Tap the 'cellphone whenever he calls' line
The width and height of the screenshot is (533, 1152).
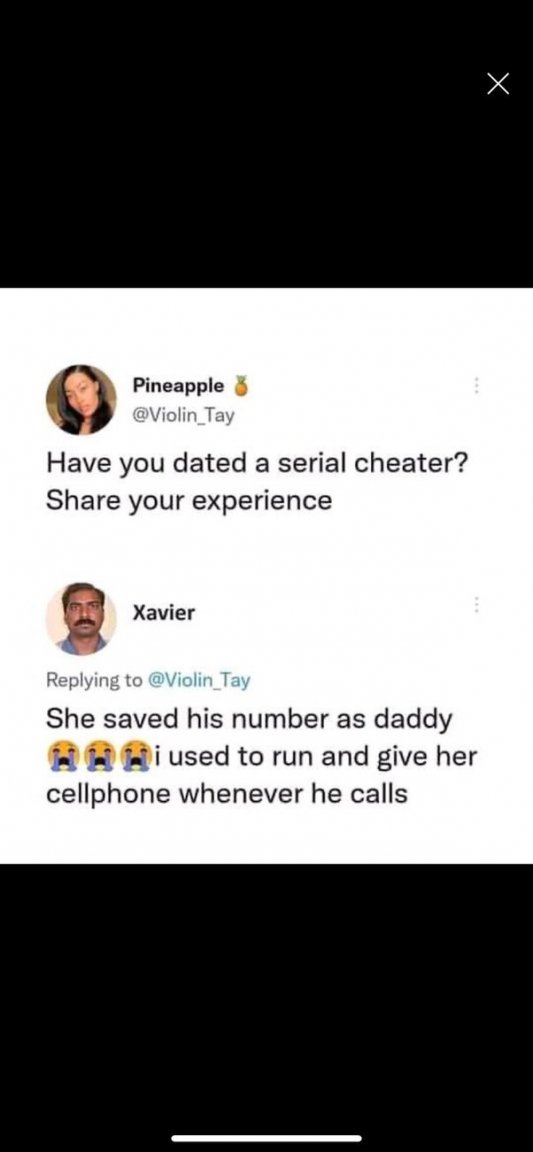(227, 793)
